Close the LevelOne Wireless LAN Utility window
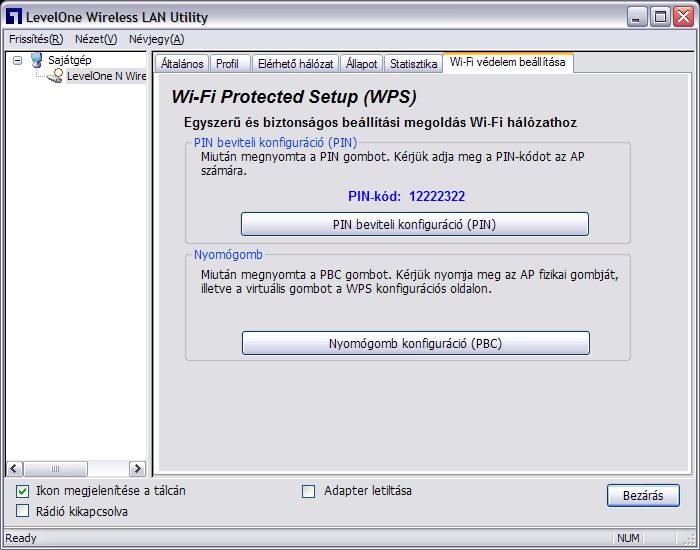 click(x=683, y=17)
